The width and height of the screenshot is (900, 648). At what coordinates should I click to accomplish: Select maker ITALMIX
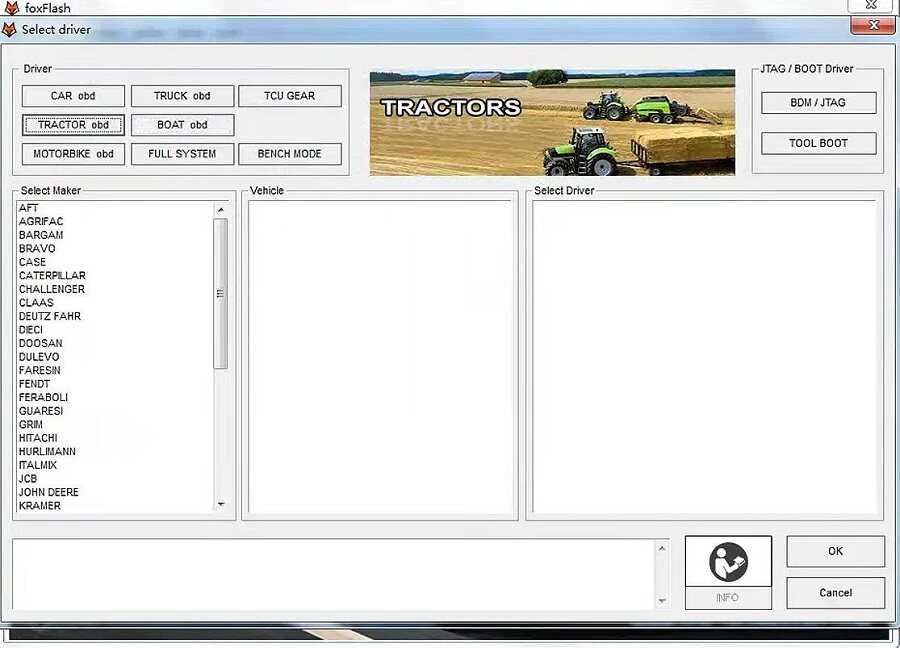click(x=38, y=465)
